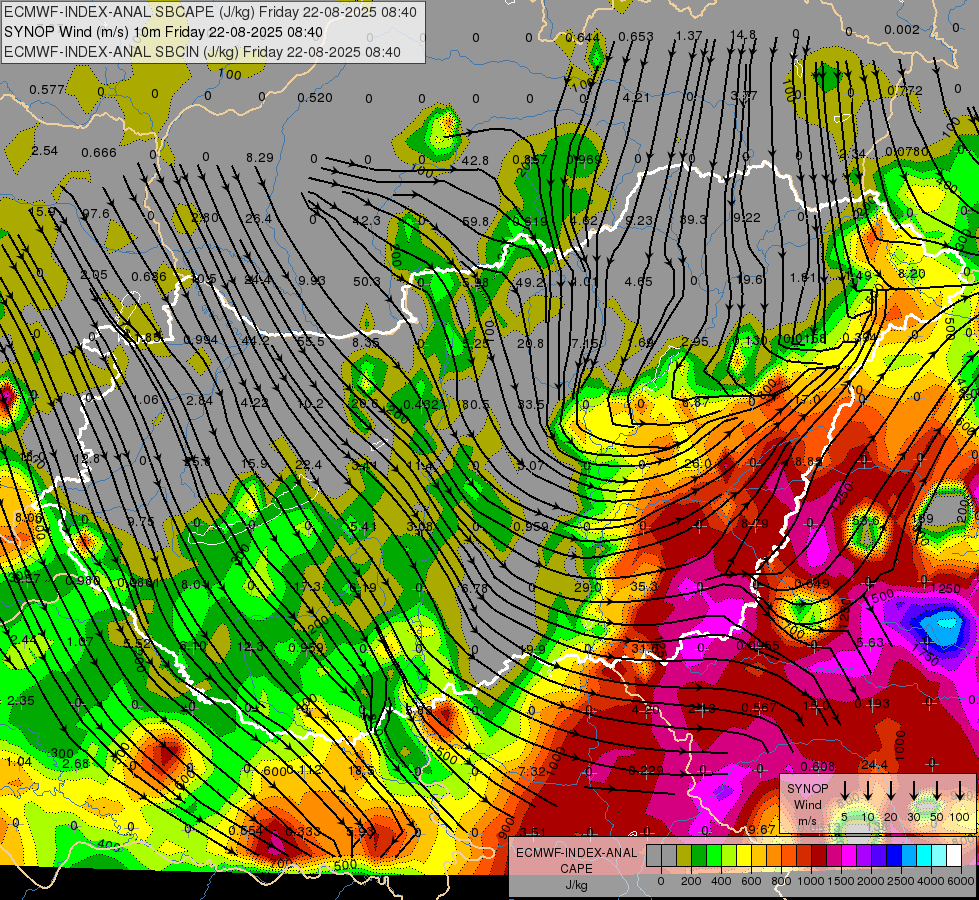Viewport: 979px width, 900px height.
Task: Click the 20 m/s arrow in SYNOP Wind legend
Action: click(x=891, y=791)
